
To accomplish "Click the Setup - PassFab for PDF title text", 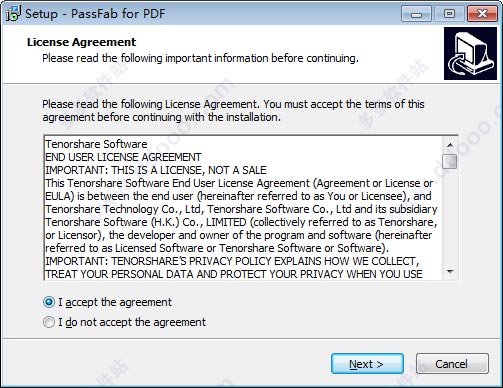I will tap(95, 14).
